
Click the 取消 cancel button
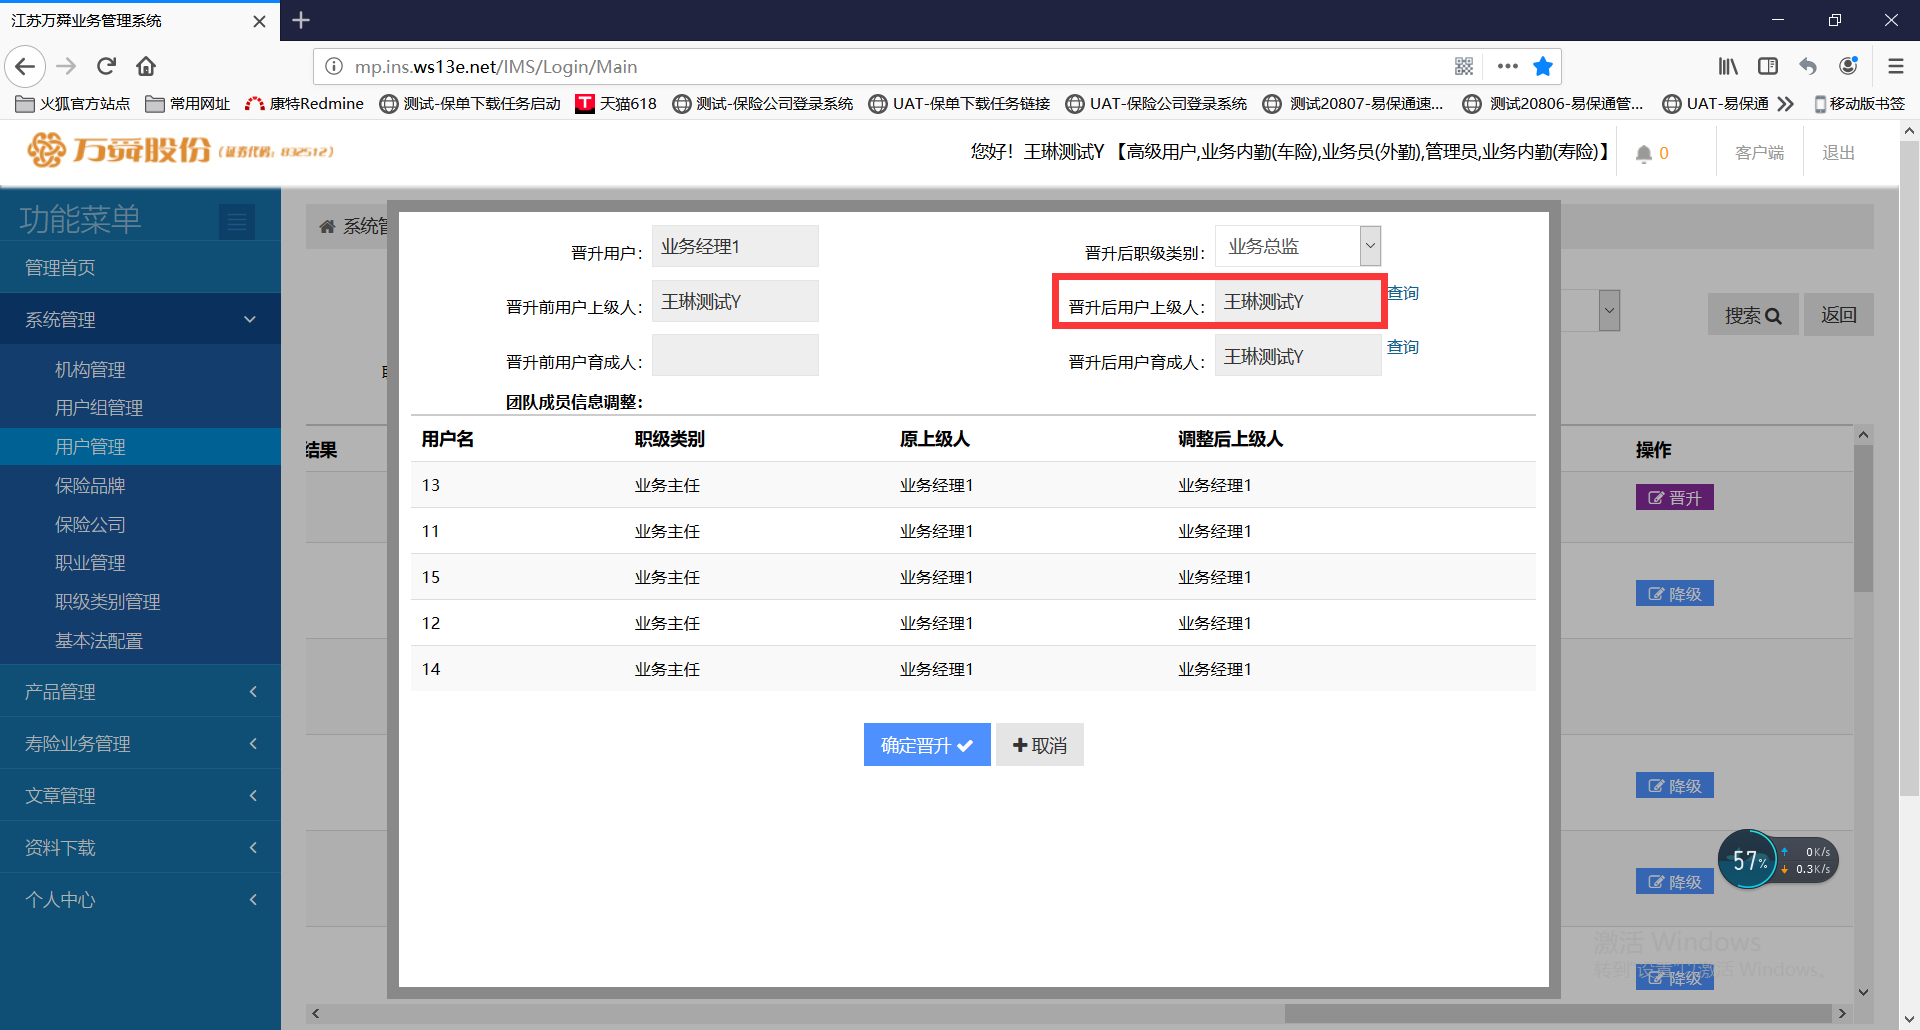[1039, 745]
